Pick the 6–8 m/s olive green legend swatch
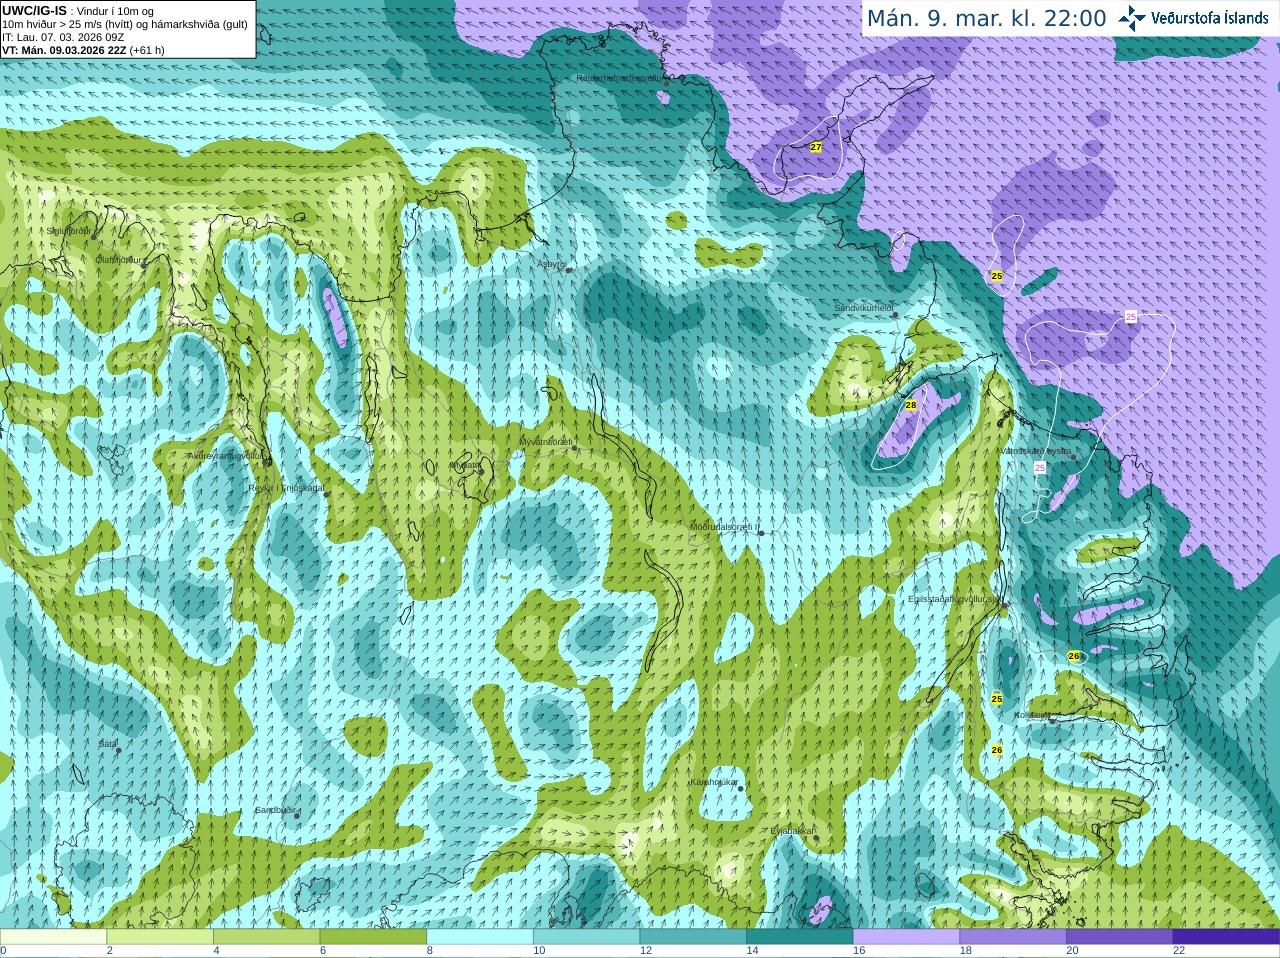1280x958 pixels. point(373,937)
